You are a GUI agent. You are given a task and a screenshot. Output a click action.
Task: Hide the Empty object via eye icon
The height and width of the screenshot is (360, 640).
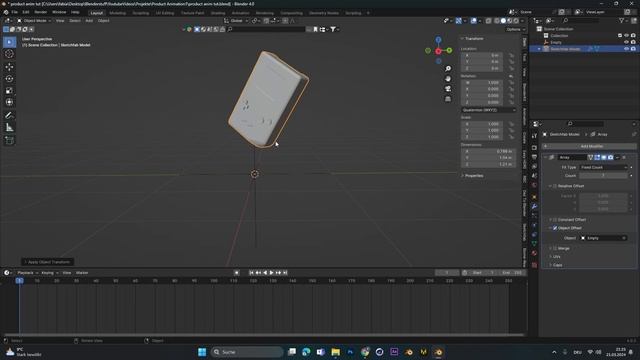pos(626,42)
